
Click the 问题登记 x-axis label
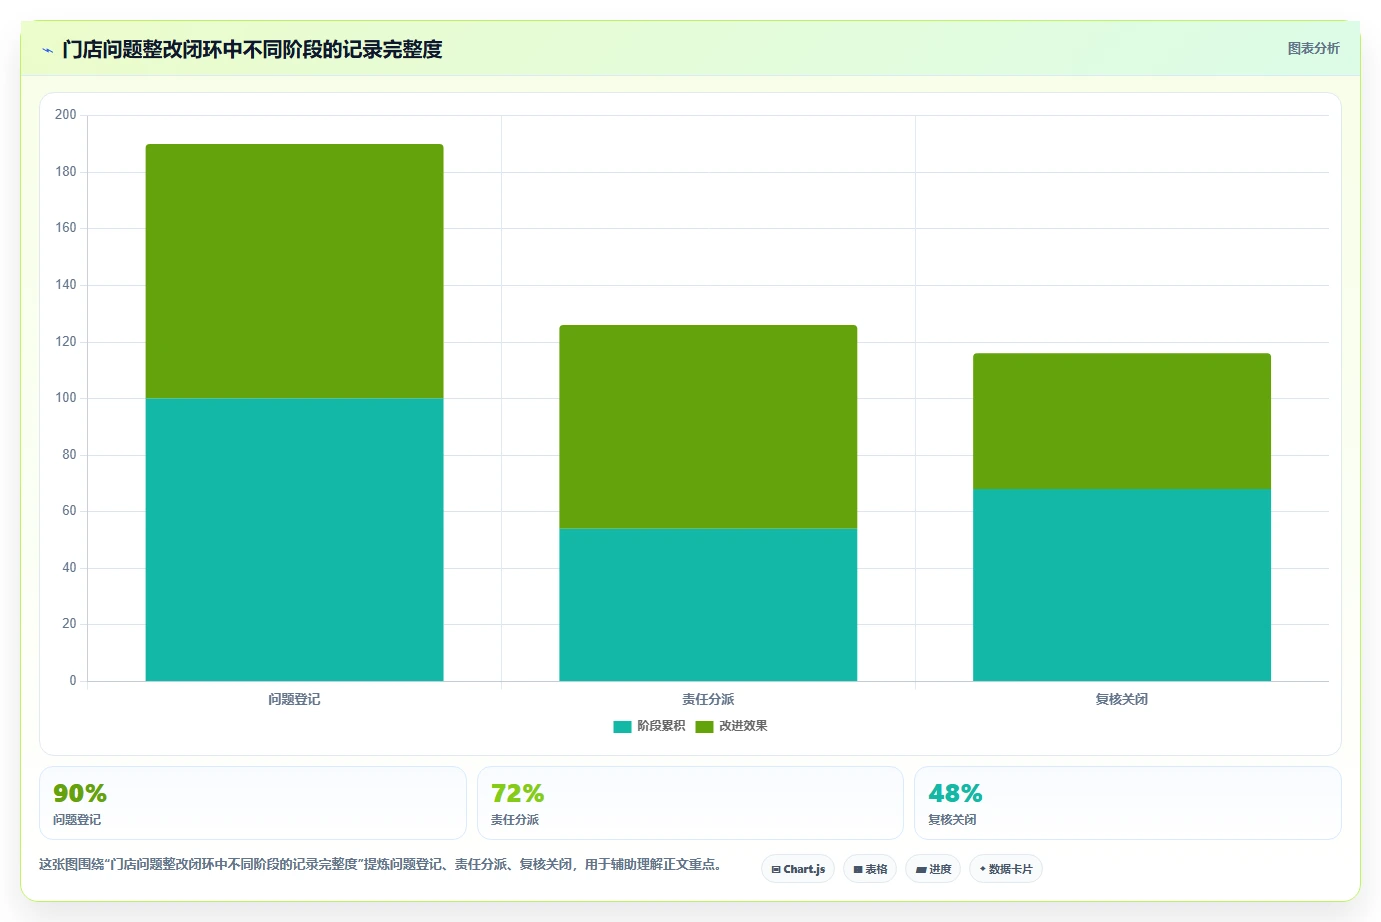294,699
